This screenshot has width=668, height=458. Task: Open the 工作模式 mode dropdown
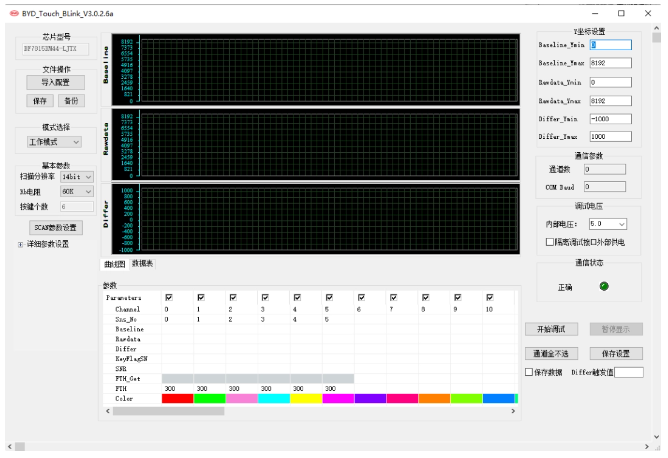[55, 142]
